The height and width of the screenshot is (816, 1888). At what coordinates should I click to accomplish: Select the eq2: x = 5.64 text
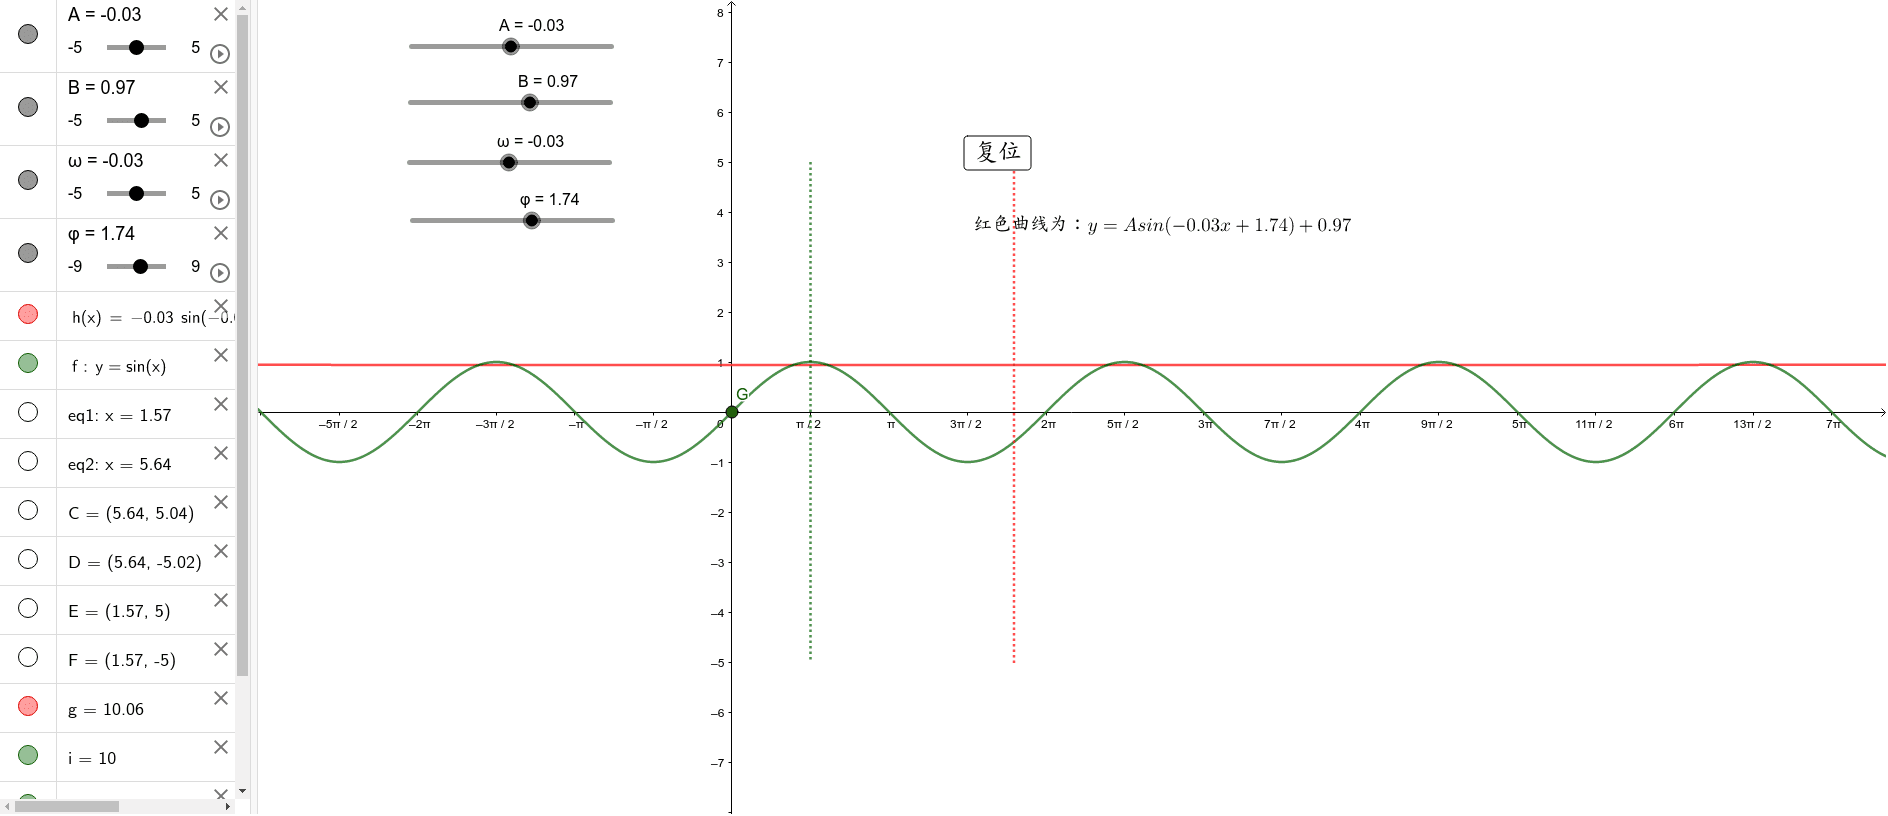120,464
